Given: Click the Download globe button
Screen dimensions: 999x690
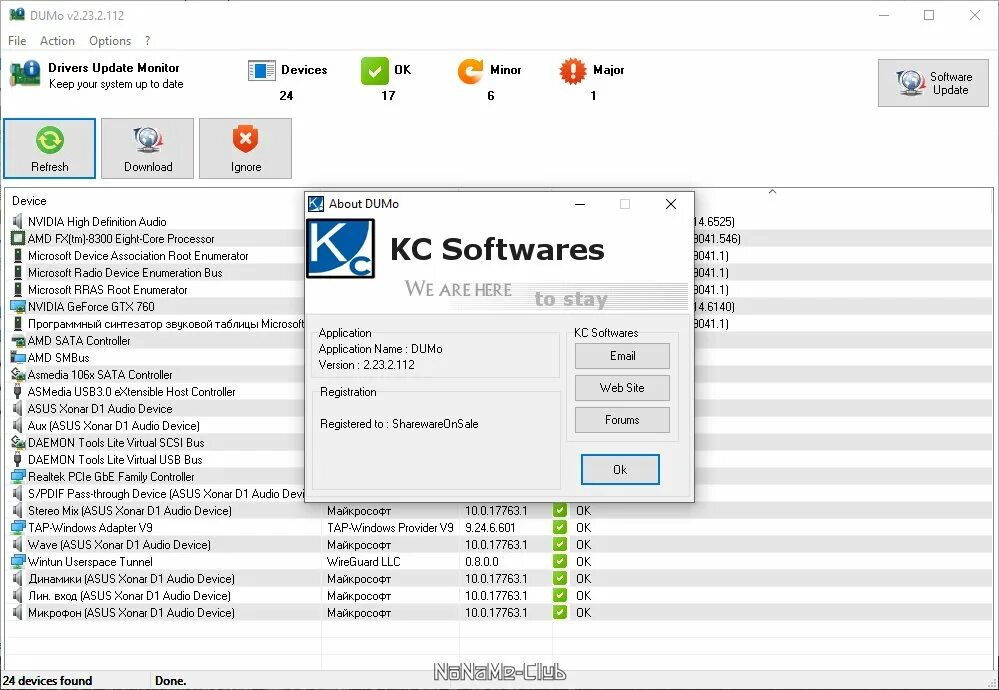Looking at the screenshot, I should [x=148, y=148].
